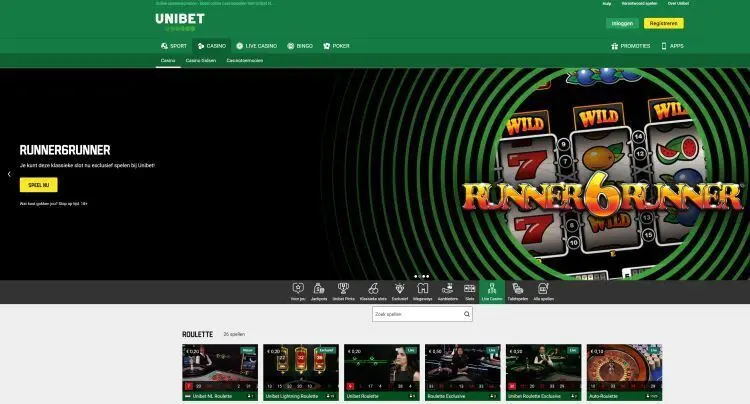
Task: Select the Live Casino category icon
Action: click(x=491, y=288)
